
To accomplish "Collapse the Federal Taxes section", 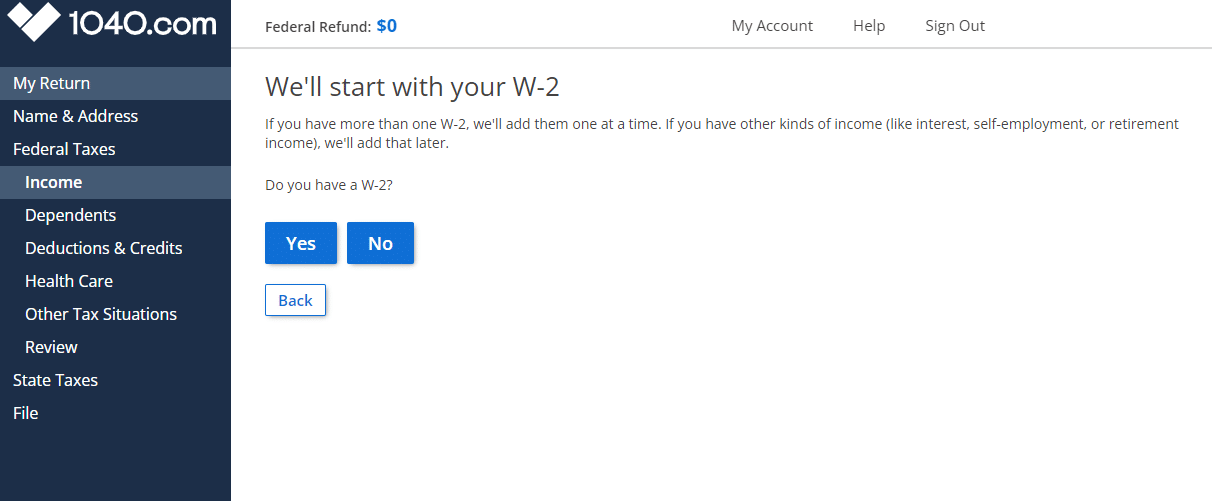I will (x=64, y=149).
